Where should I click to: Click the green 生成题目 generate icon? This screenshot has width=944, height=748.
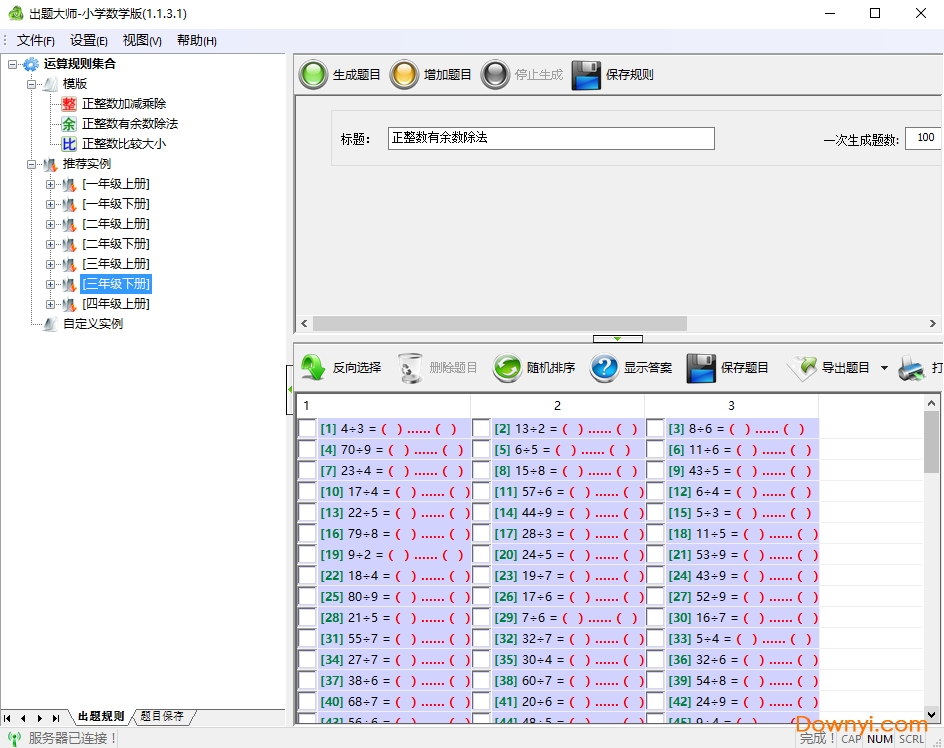(x=314, y=75)
